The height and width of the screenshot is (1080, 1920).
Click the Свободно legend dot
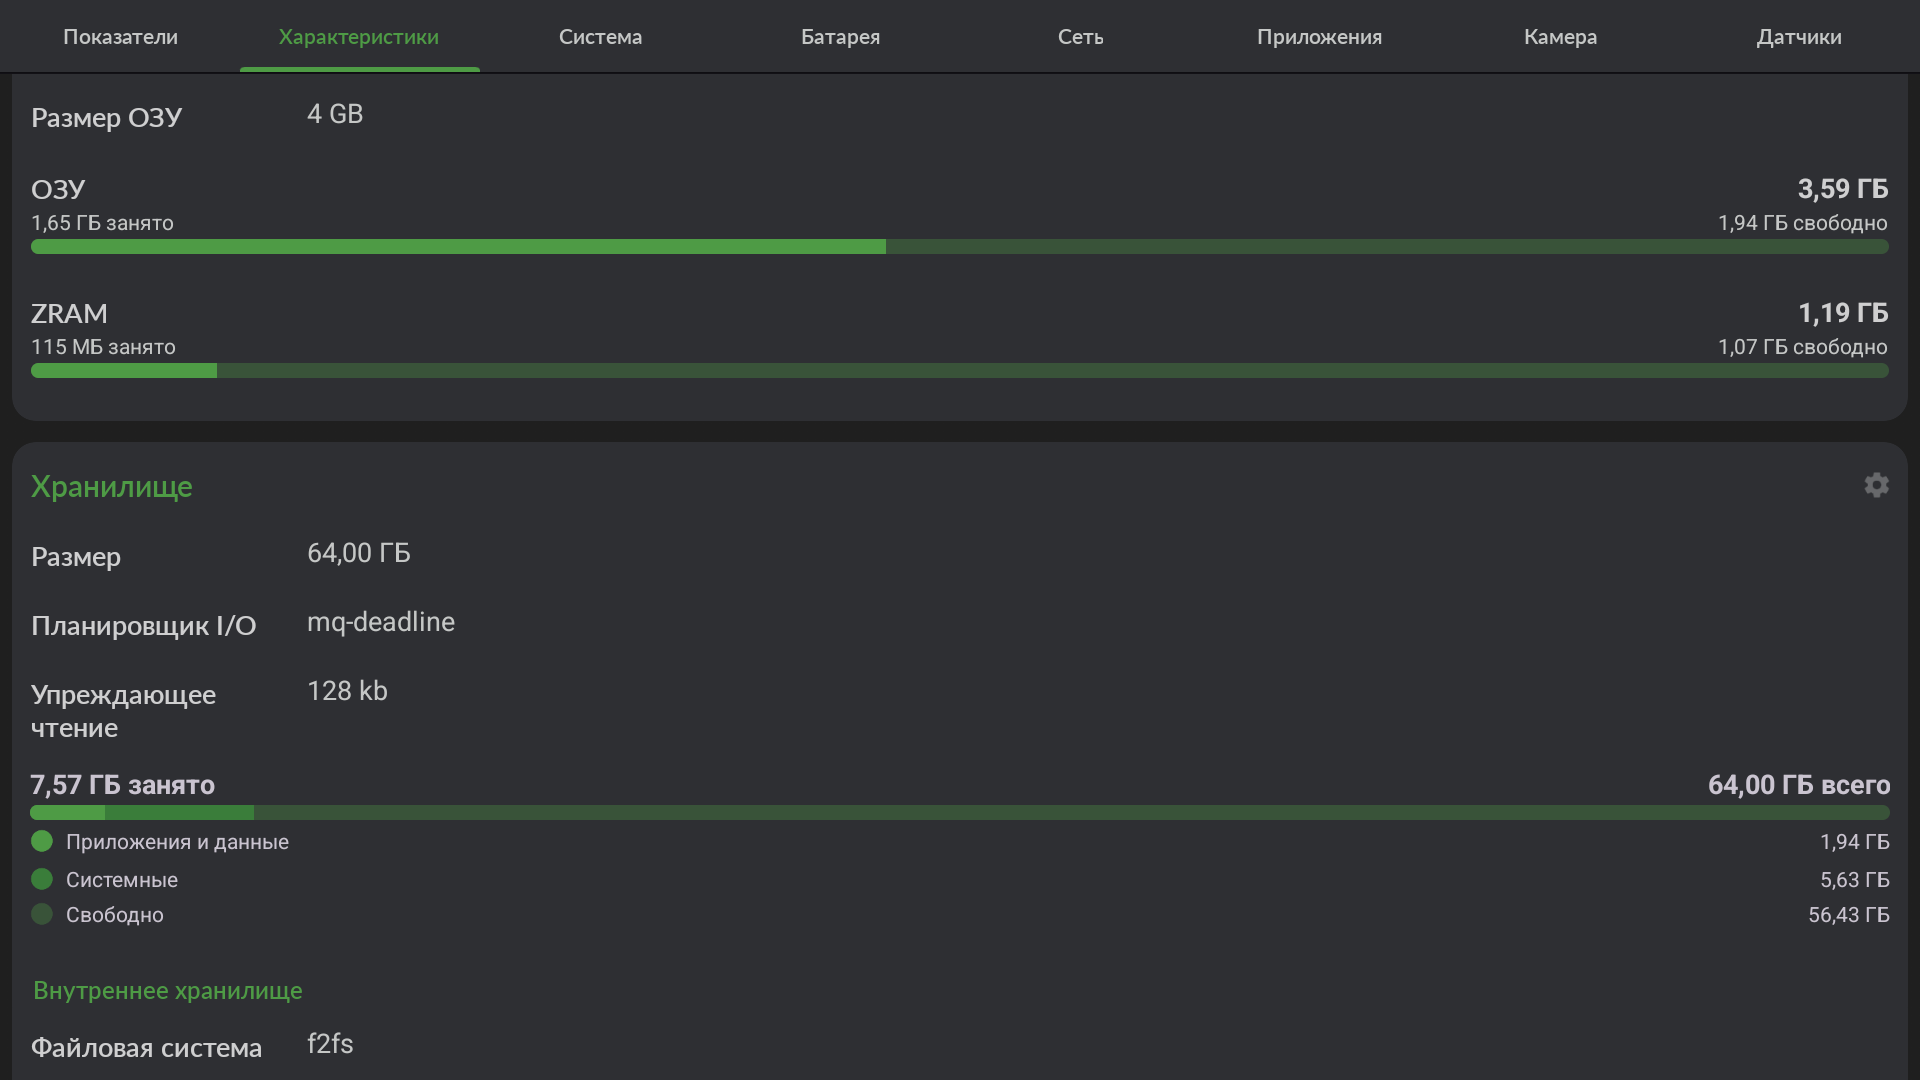coord(42,914)
